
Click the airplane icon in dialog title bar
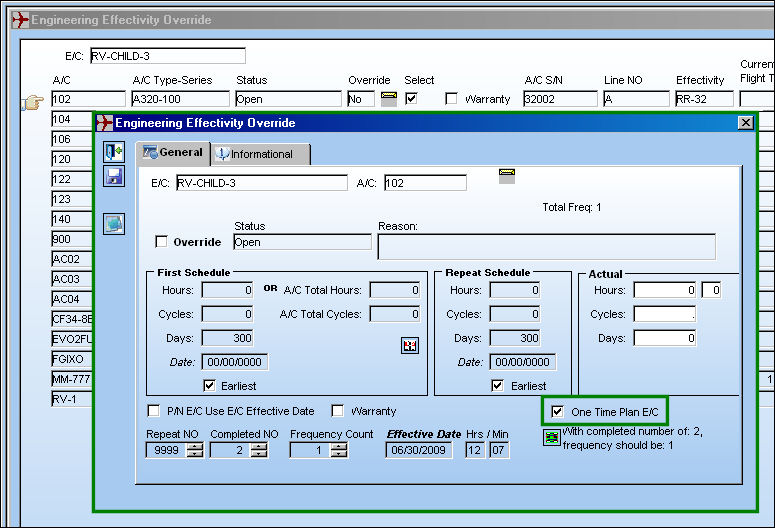(x=104, y=123)
